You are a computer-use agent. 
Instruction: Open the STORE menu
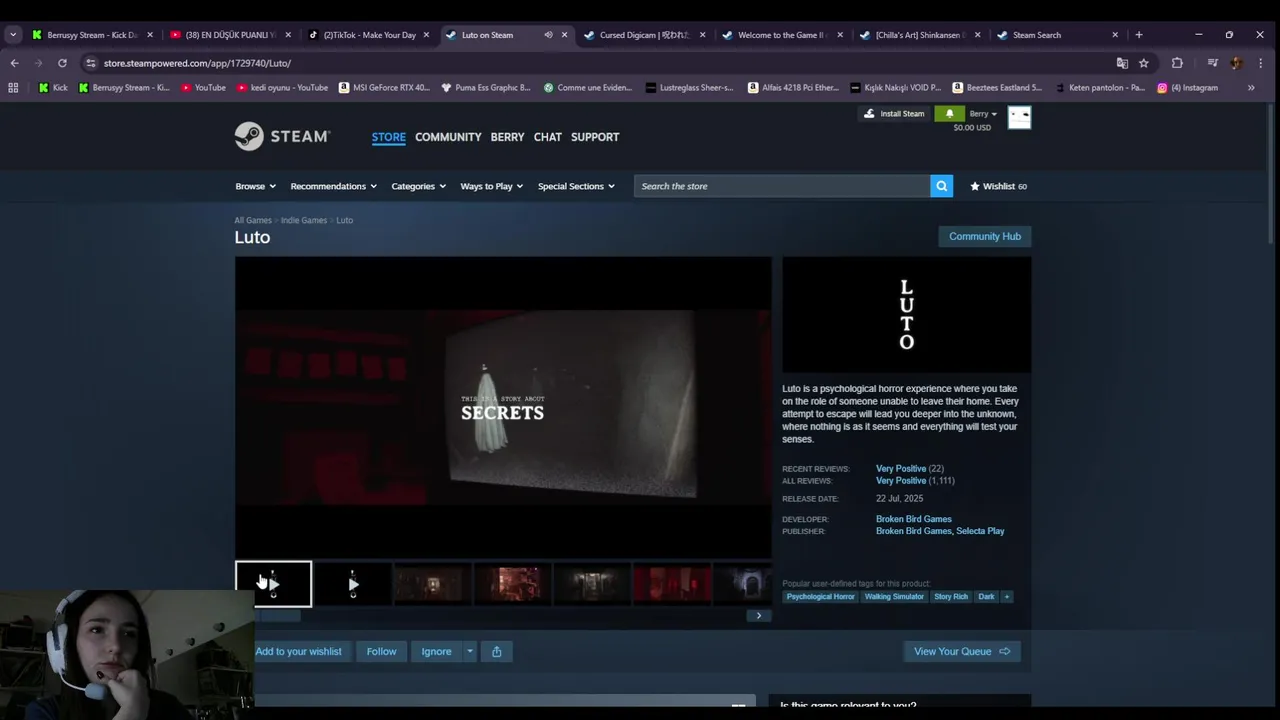click(x=389, y=137)
